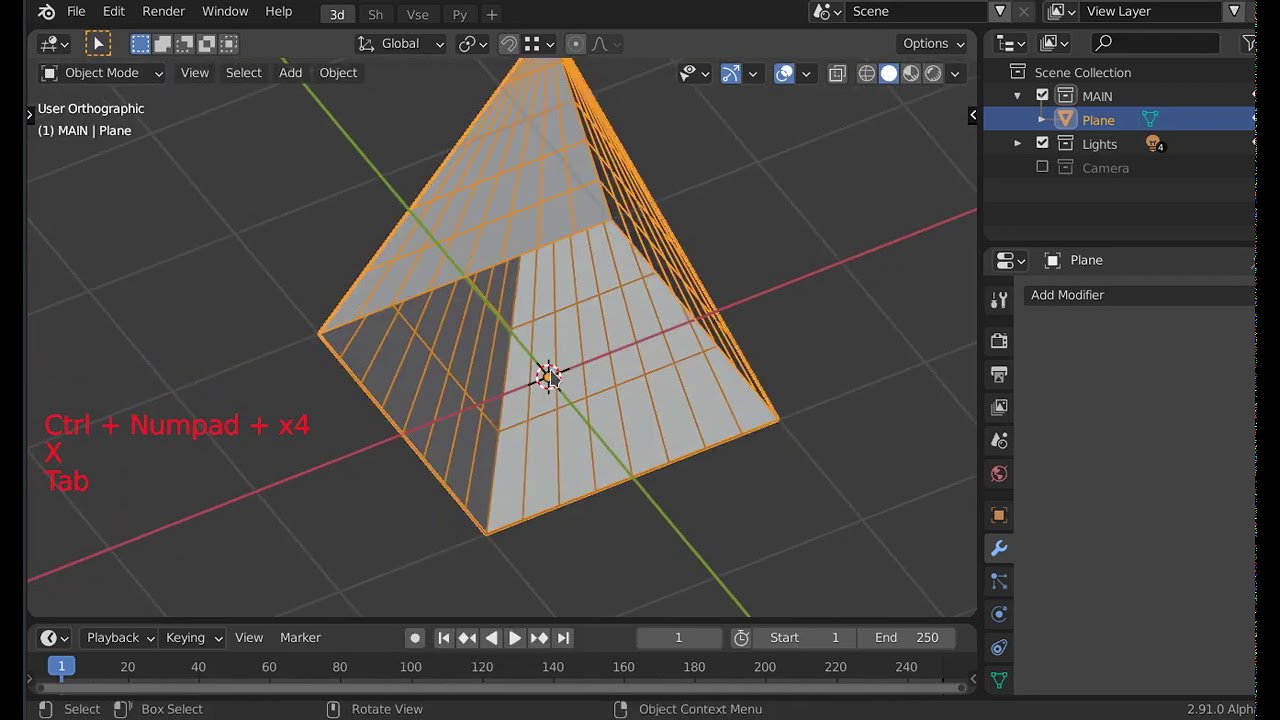Screen dimensions: 1280x720
Task: Choose the intersect-selection mode icon
Action: pos(229,44)
